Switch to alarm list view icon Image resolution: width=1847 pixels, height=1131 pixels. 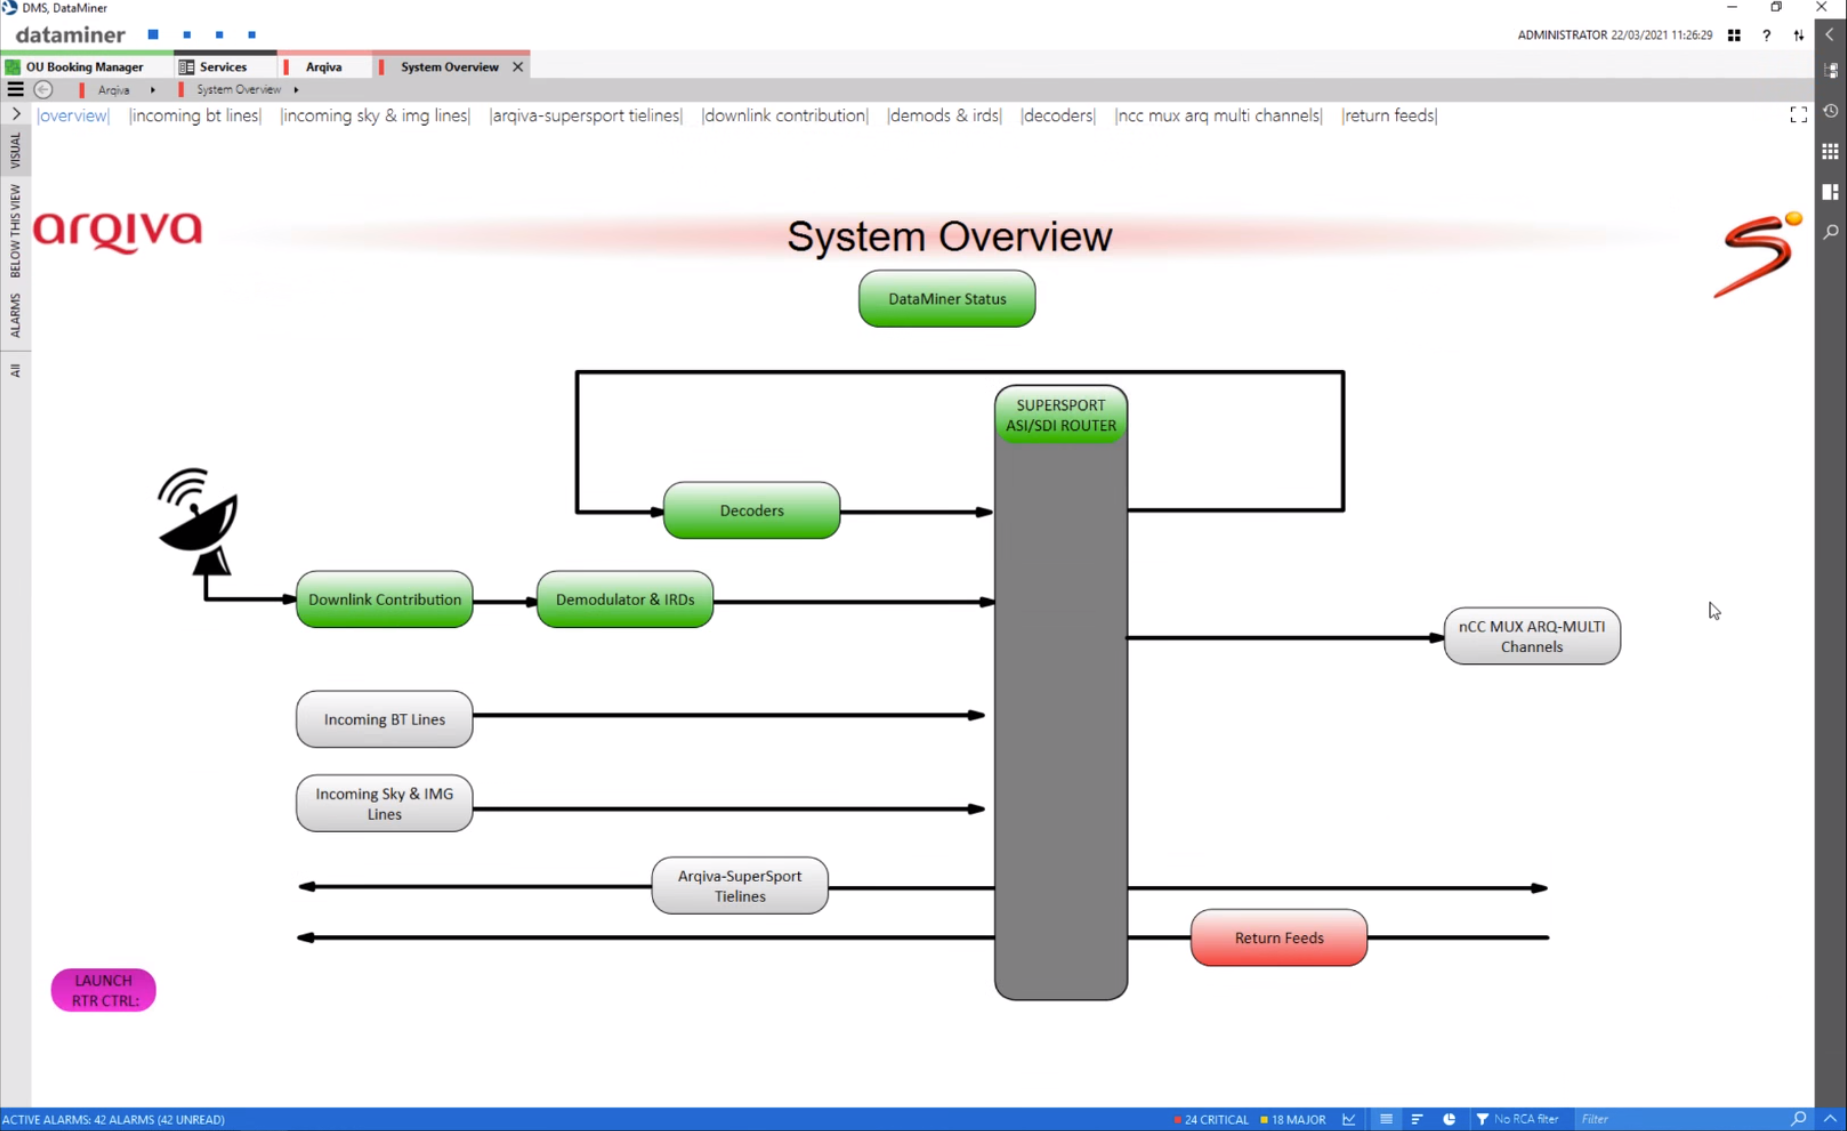(x=1386, y=1120)
